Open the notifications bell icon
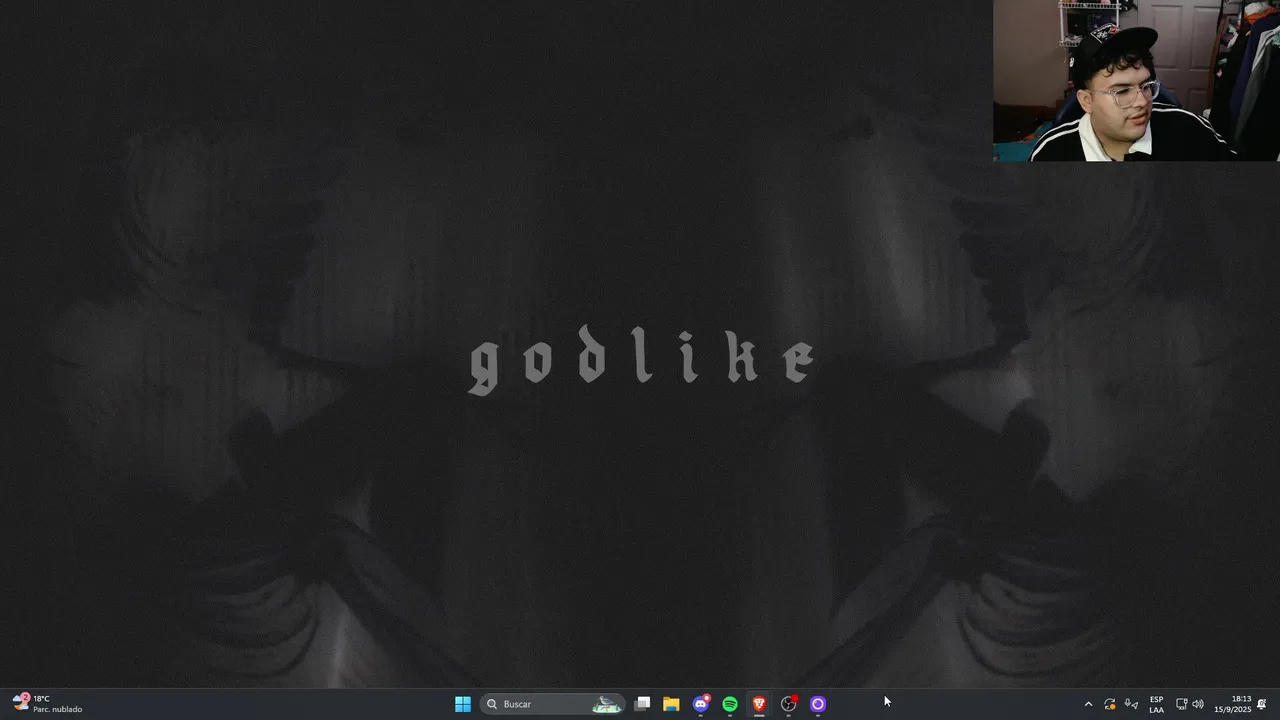 coord(1262,704)
